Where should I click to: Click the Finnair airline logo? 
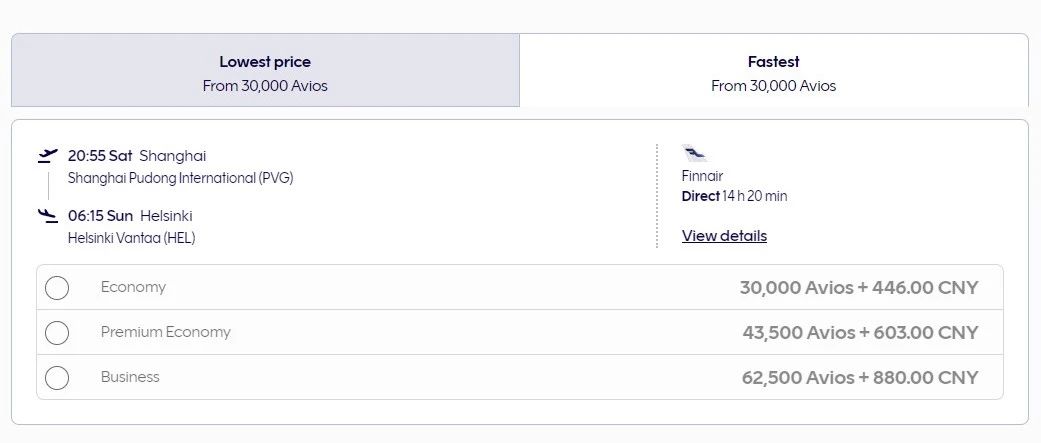pyautogui.click(x=694, y=154)
